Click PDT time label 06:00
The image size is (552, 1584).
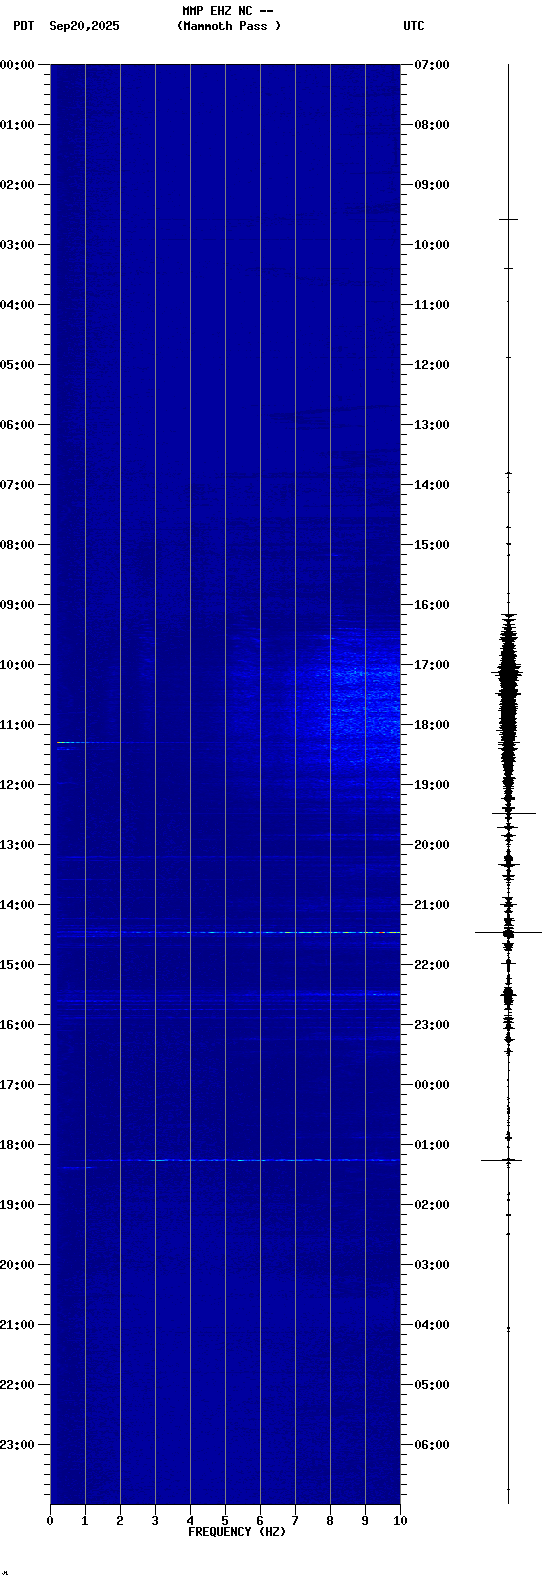(18, 425)
